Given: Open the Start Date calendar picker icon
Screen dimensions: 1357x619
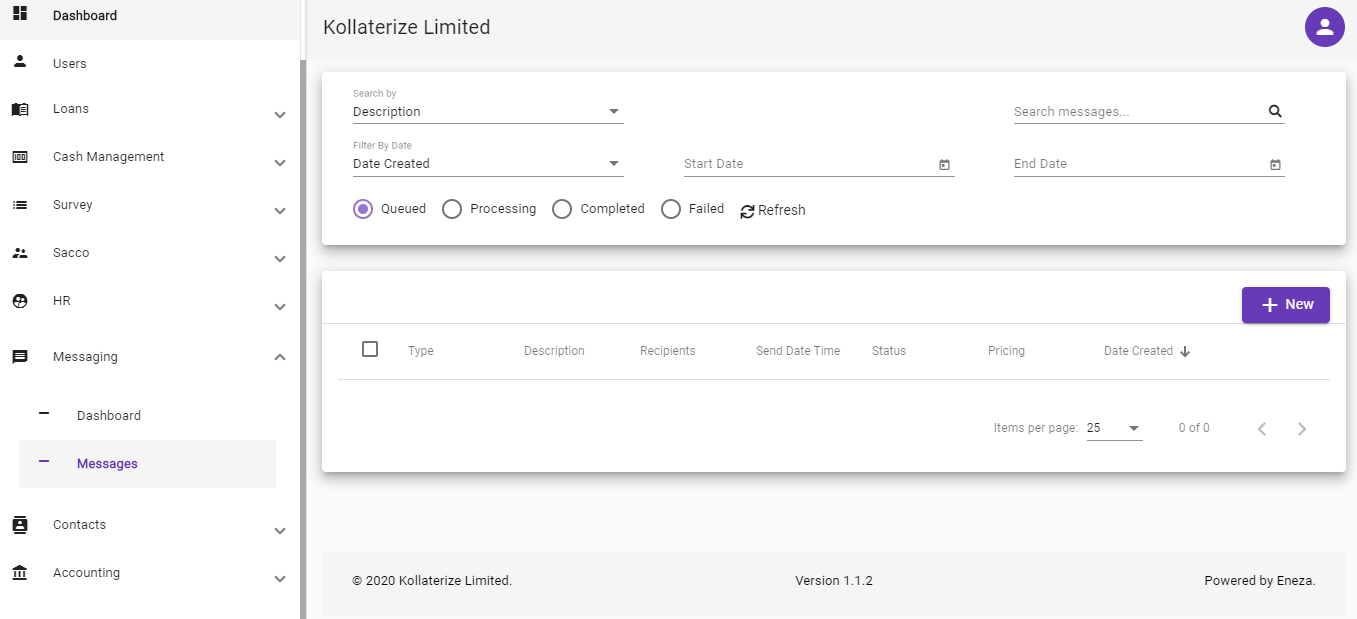Looking at the screenshot, I should pyautogui.click(x=944, y=165).
